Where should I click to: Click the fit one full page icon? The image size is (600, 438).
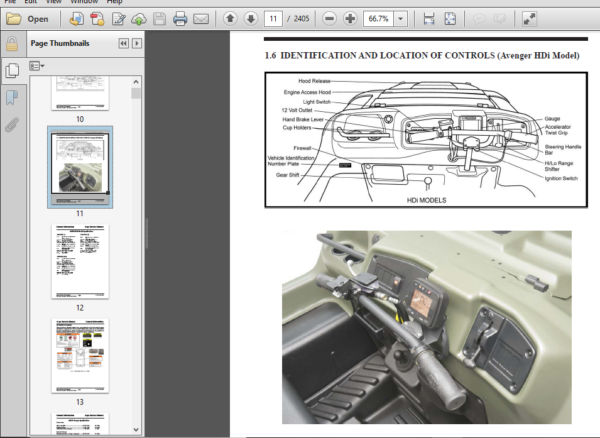click(x=450, y=18)
